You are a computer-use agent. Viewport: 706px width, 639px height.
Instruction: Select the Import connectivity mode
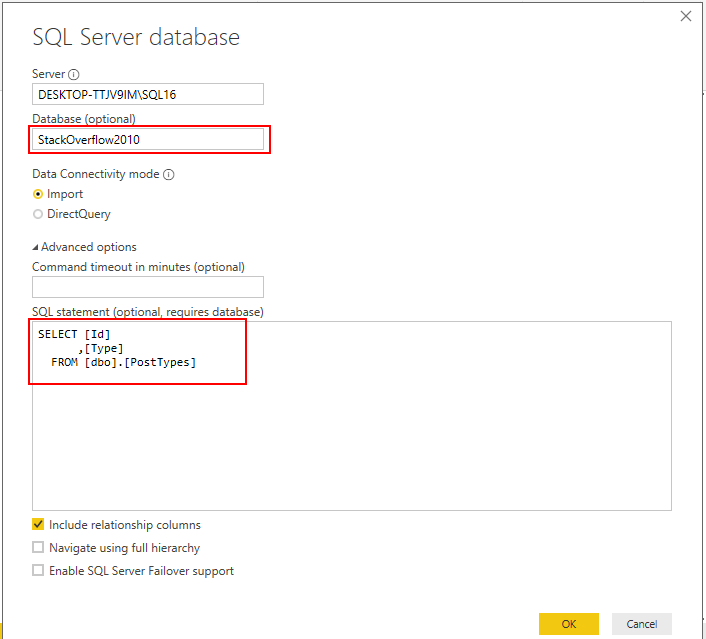[38, 194]
